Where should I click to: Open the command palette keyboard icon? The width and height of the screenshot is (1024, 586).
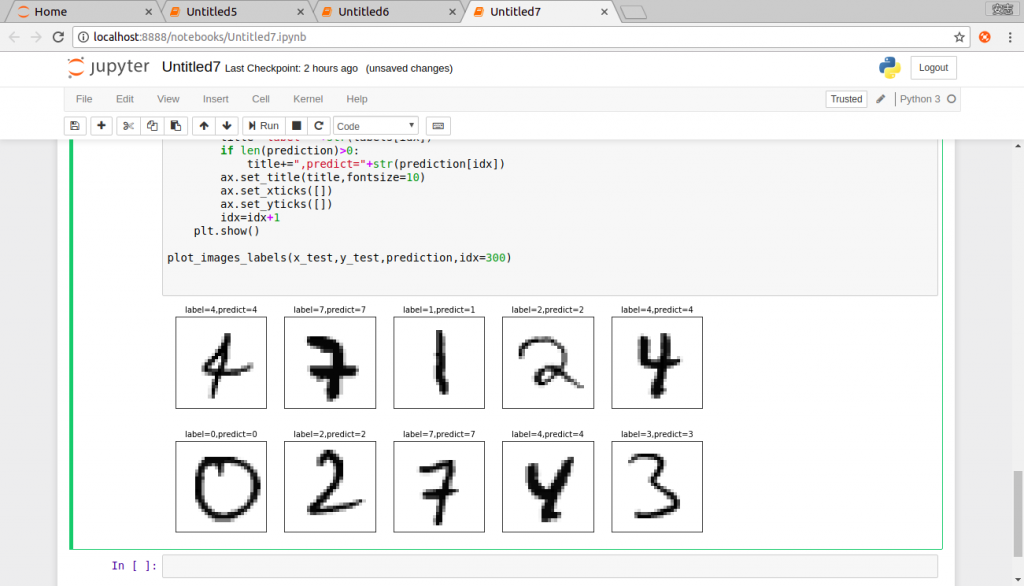(x=438, y=125)
